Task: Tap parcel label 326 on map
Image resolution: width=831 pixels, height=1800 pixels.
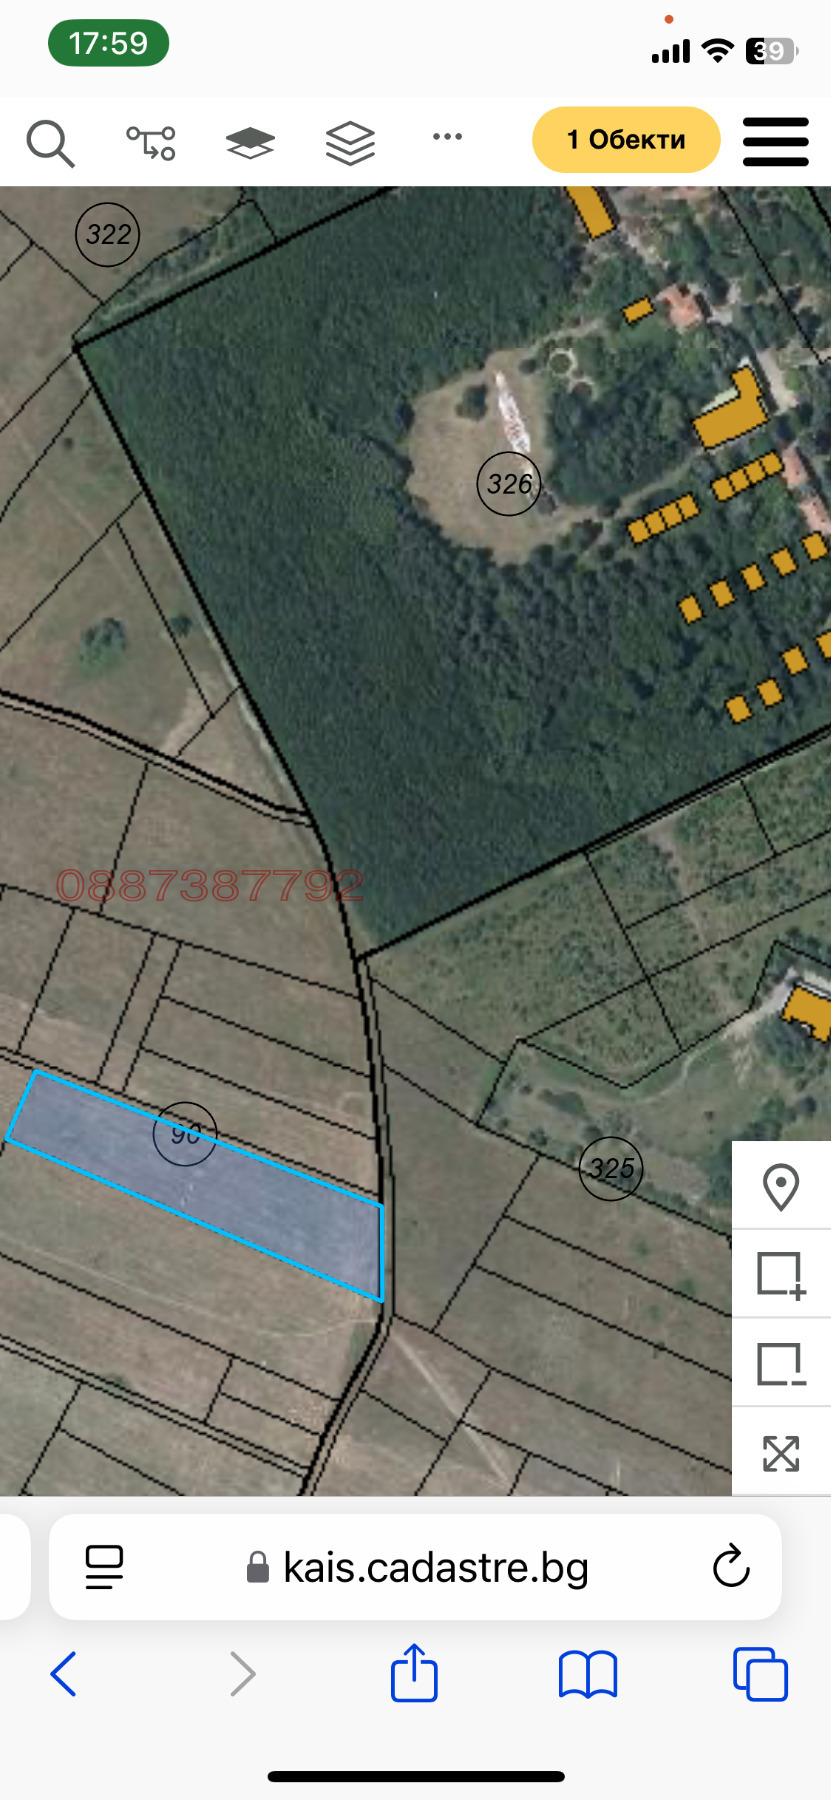Action: pos(509,484)
